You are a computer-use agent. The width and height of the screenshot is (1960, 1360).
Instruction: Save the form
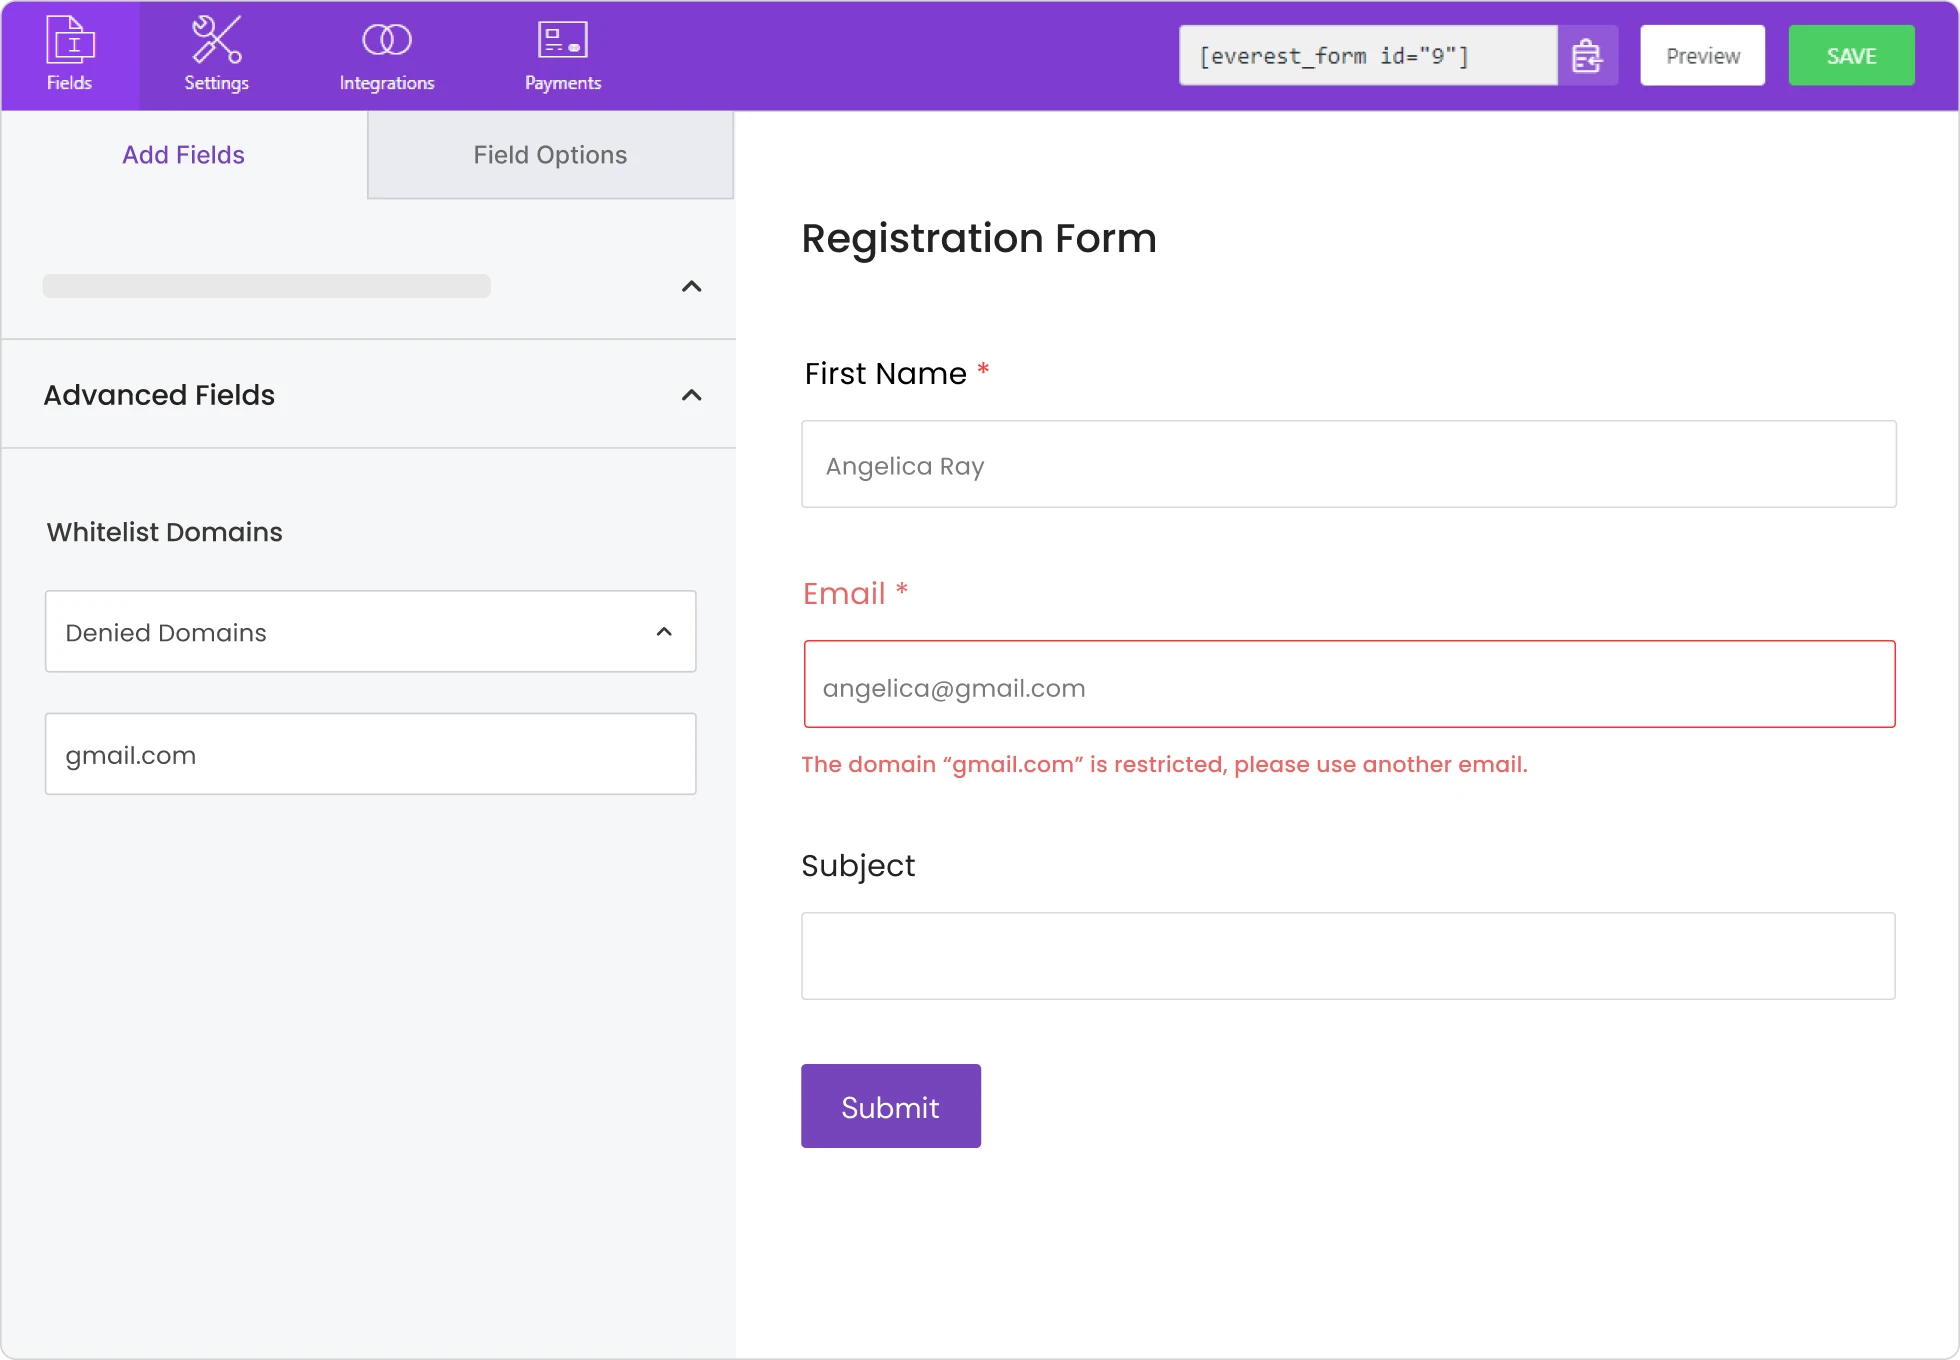point(1851,55)
